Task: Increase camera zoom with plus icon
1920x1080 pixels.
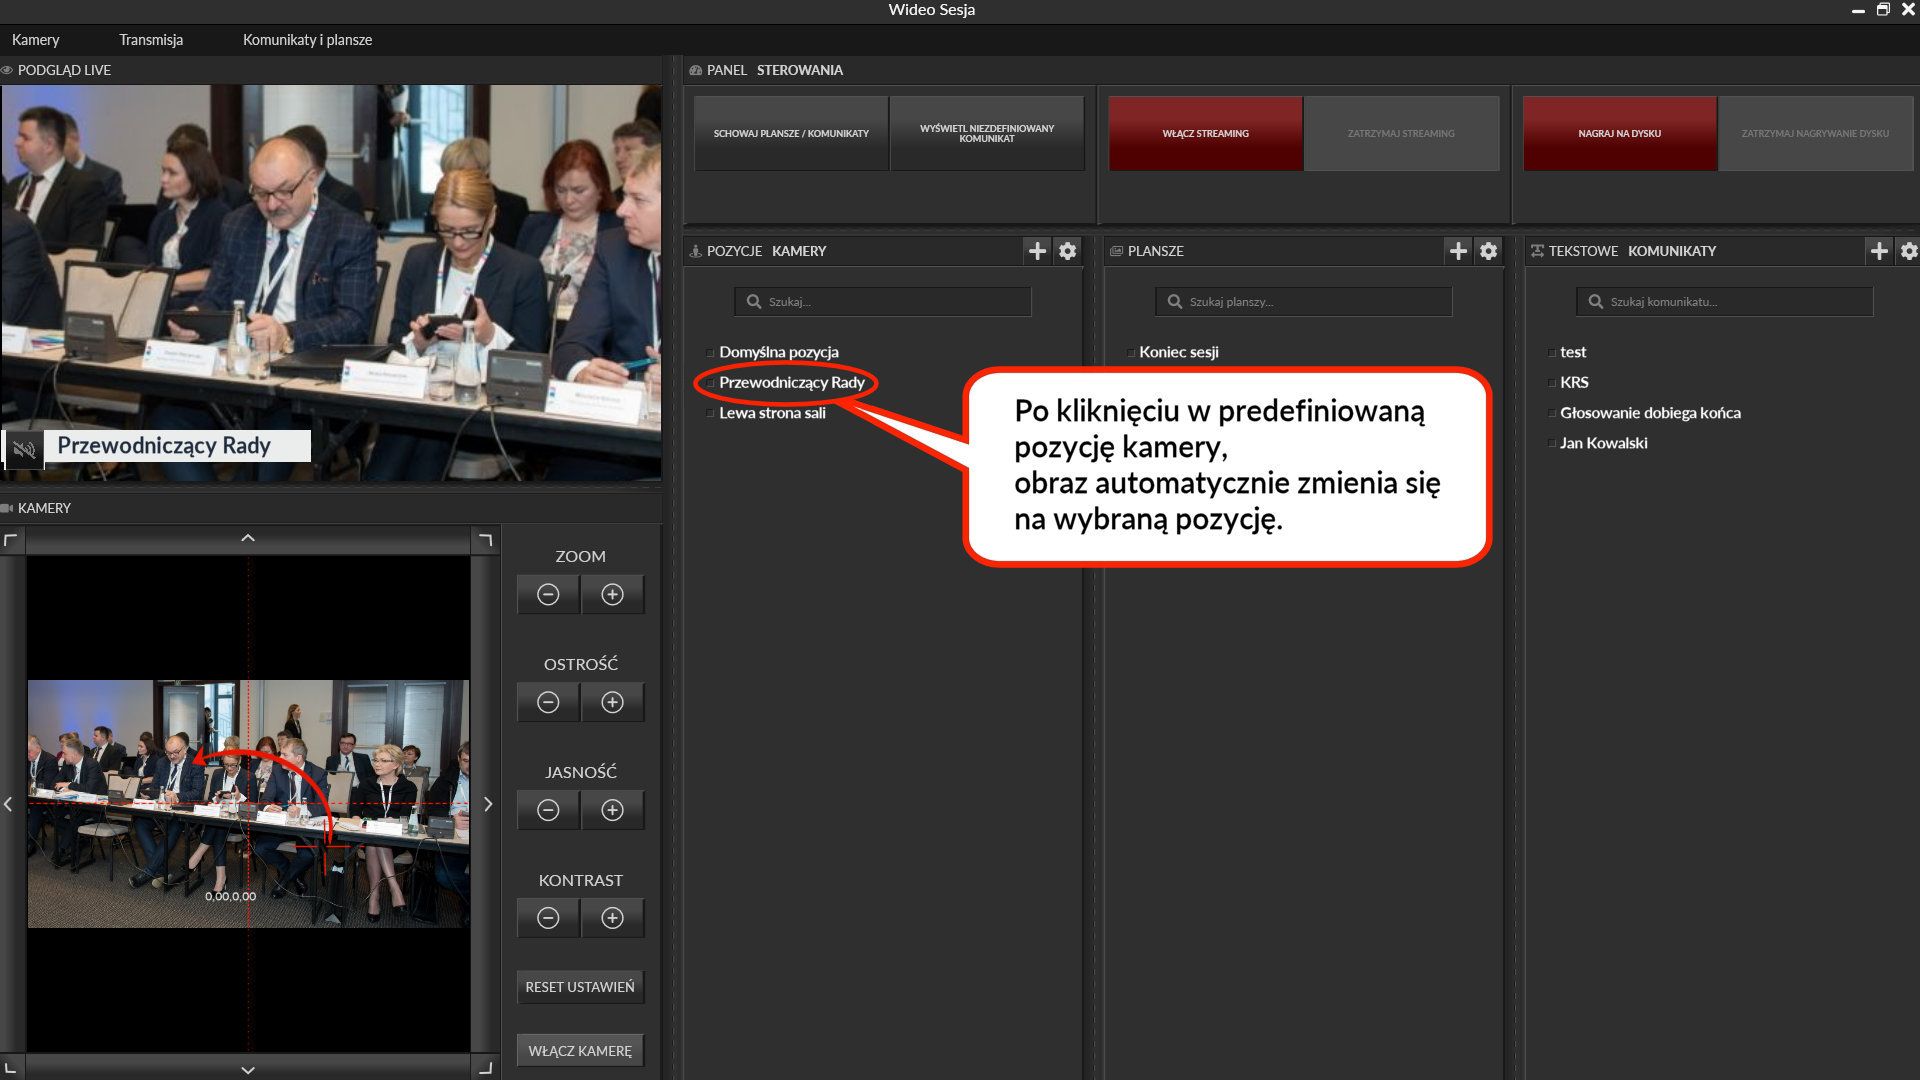Action: pyautogui.click(x=612, y=594)
